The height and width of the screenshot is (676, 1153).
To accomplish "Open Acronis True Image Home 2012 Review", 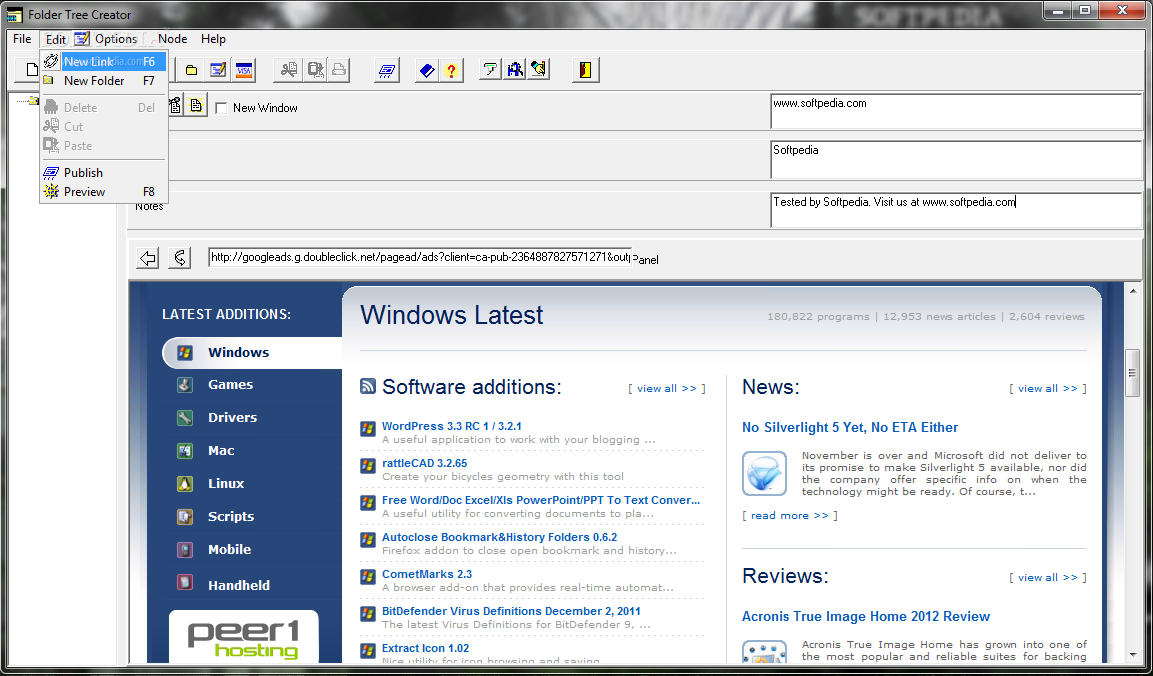I will coord(865,616).
